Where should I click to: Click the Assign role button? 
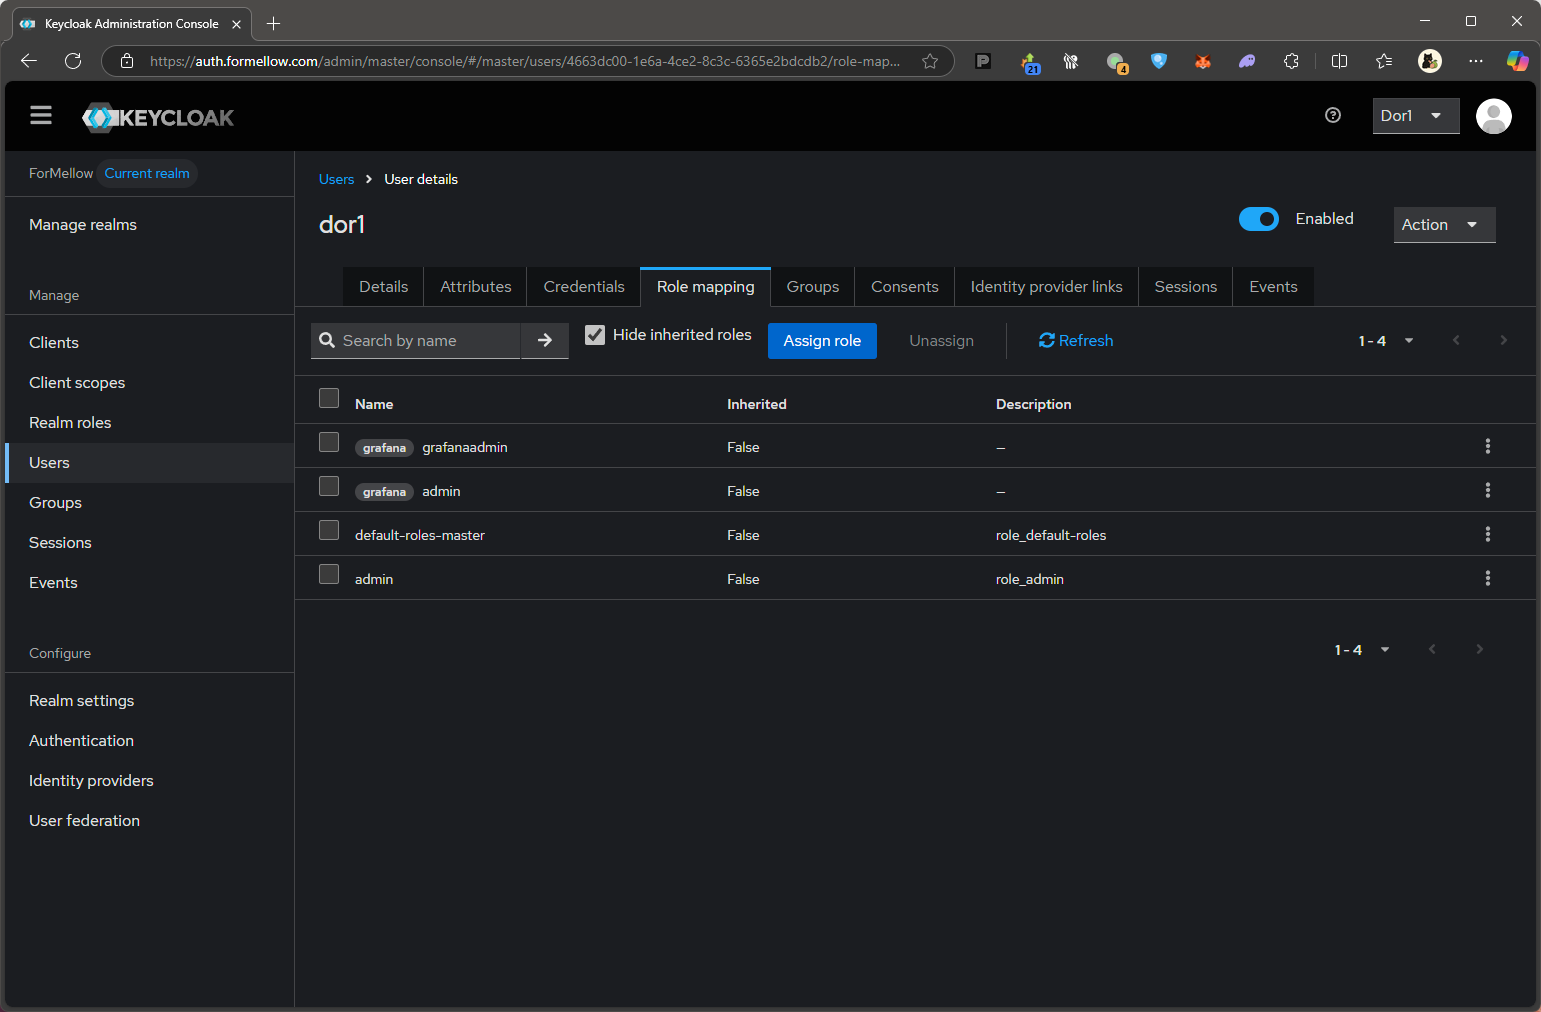click(822, 341)
